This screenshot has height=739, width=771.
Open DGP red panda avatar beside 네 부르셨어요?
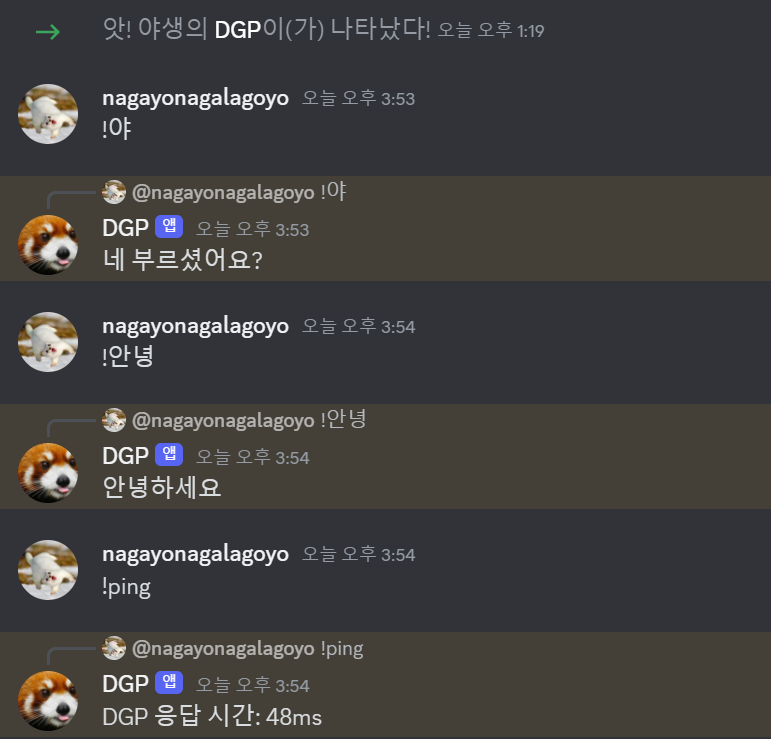click(48, 245)
